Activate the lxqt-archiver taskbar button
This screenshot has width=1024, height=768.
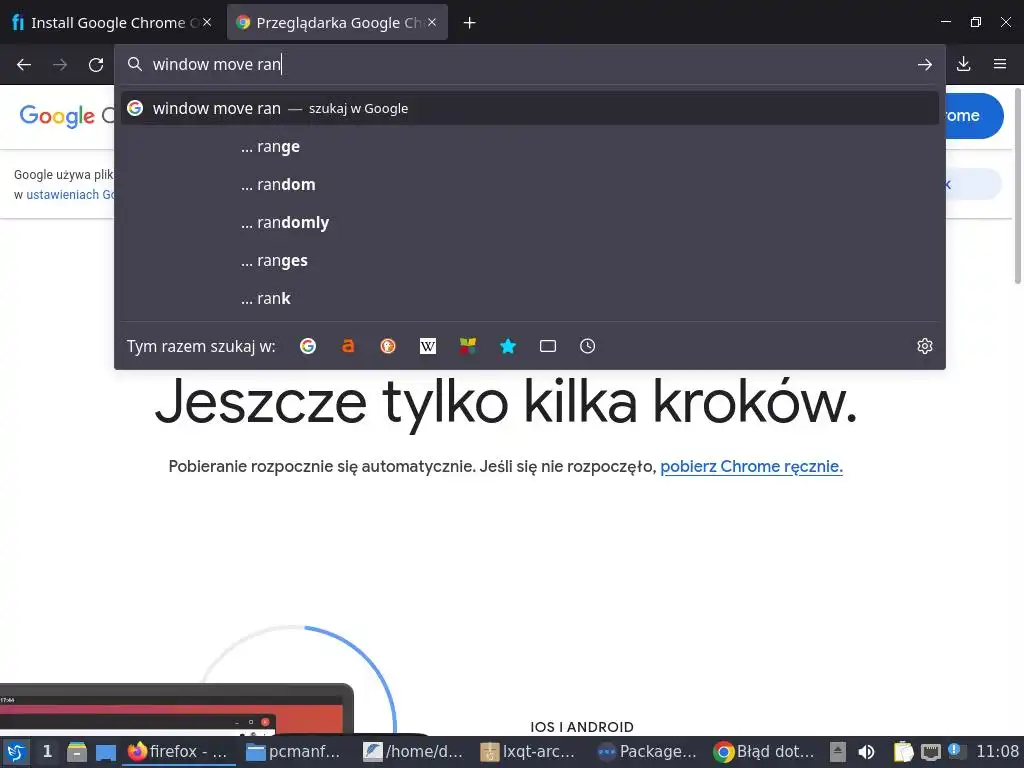tap(529, 752)
